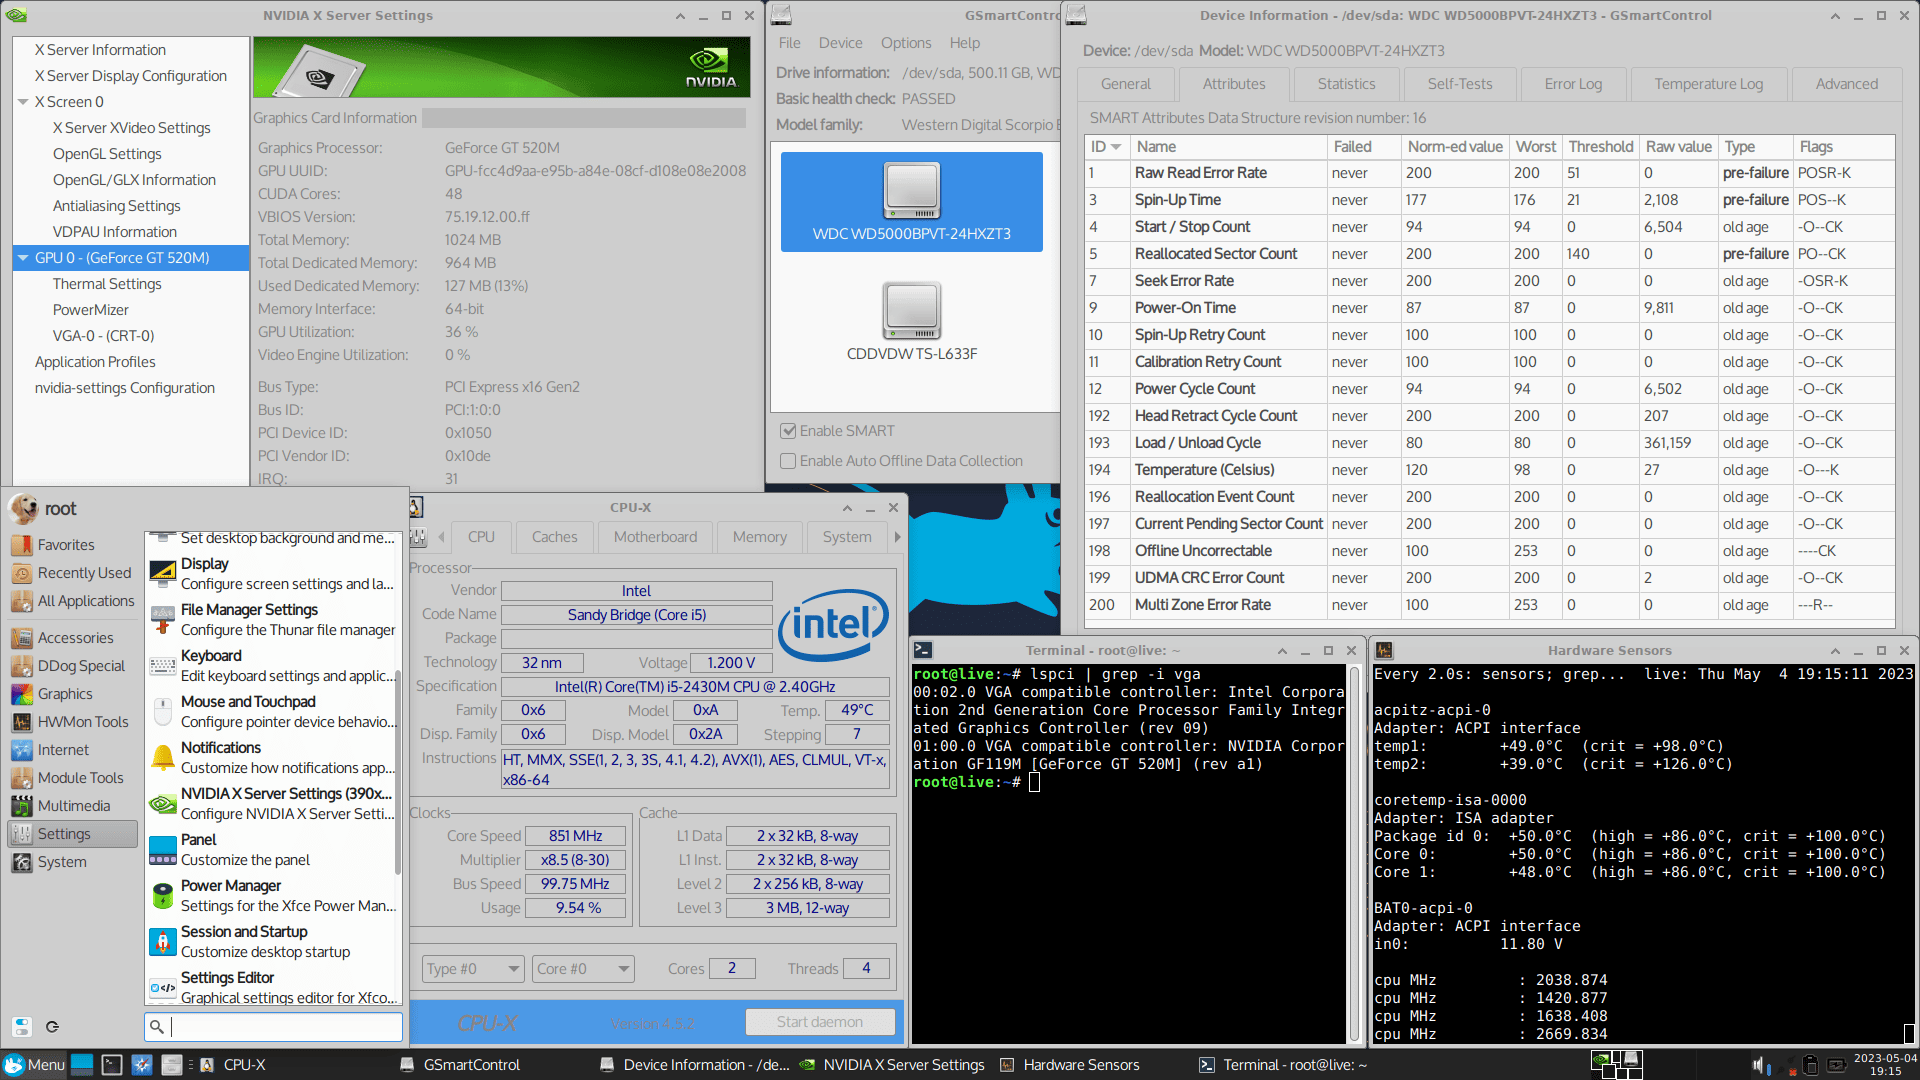Screen dimensions: 1920x1080
Task: Click the log out refresh icon in menu
Action: (52, 1026)
